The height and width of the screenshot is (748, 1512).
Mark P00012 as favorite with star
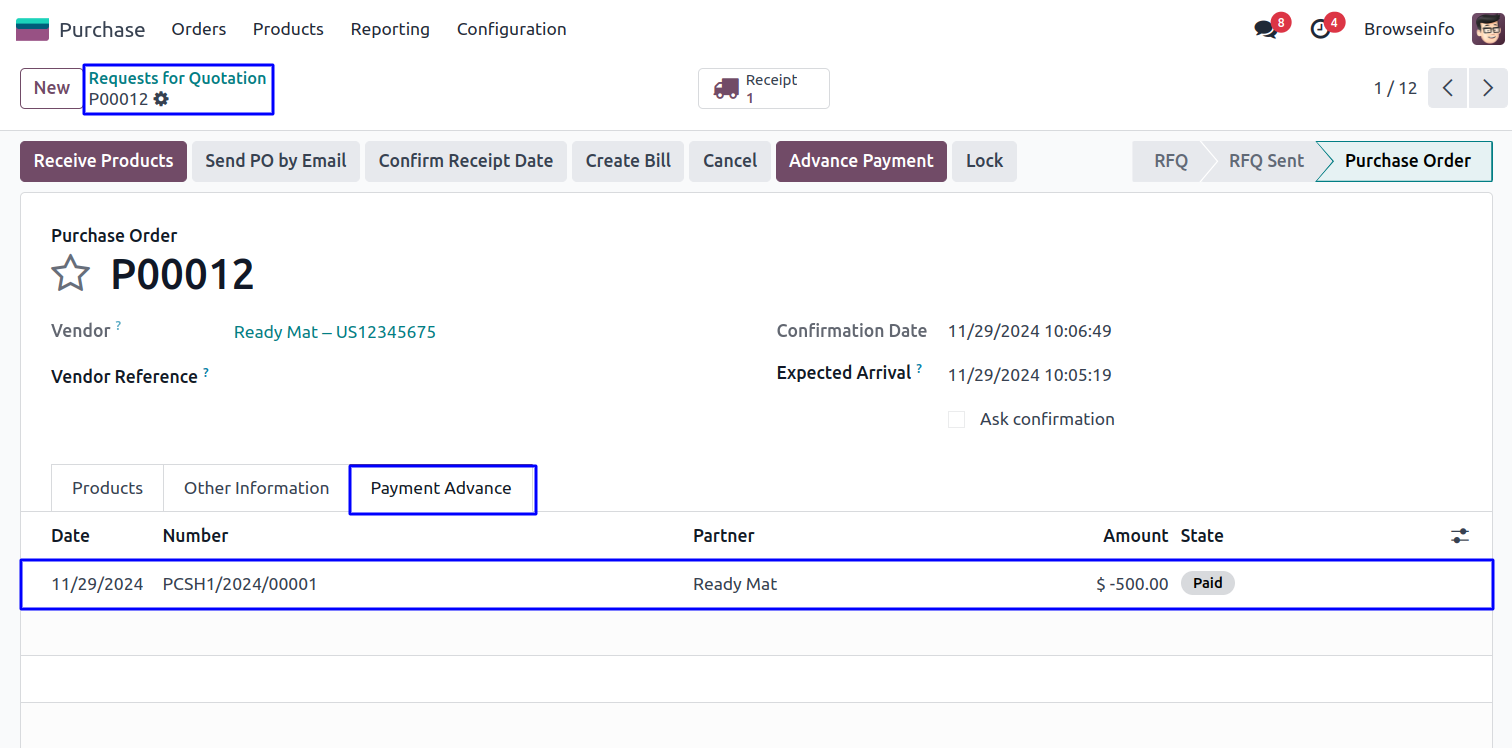(71, 273)
